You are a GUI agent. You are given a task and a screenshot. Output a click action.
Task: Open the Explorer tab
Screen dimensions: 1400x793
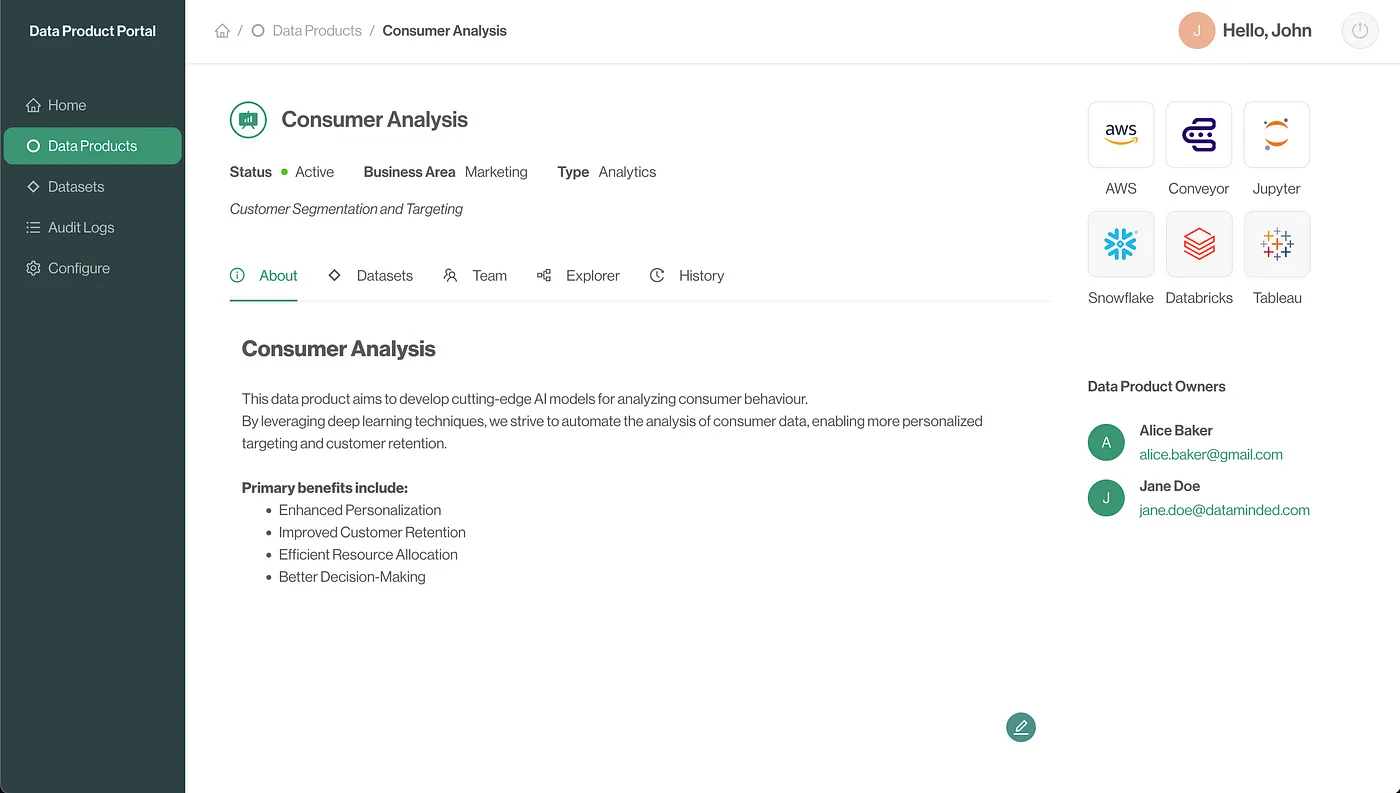(579, 276)
